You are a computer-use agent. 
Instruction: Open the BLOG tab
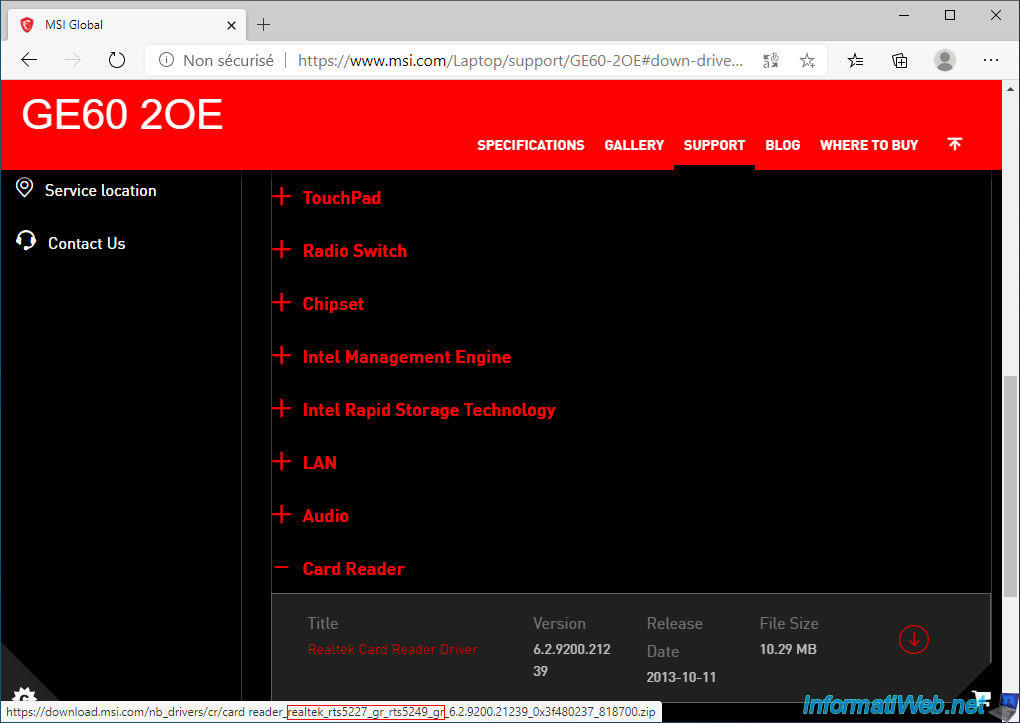click(783, 145)
